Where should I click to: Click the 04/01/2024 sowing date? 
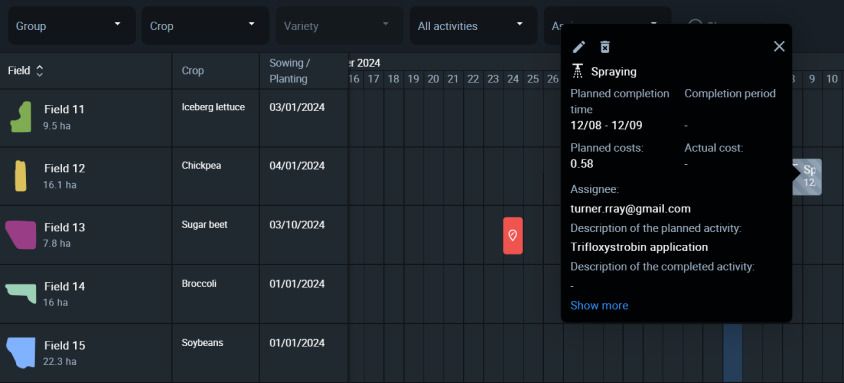297,166
